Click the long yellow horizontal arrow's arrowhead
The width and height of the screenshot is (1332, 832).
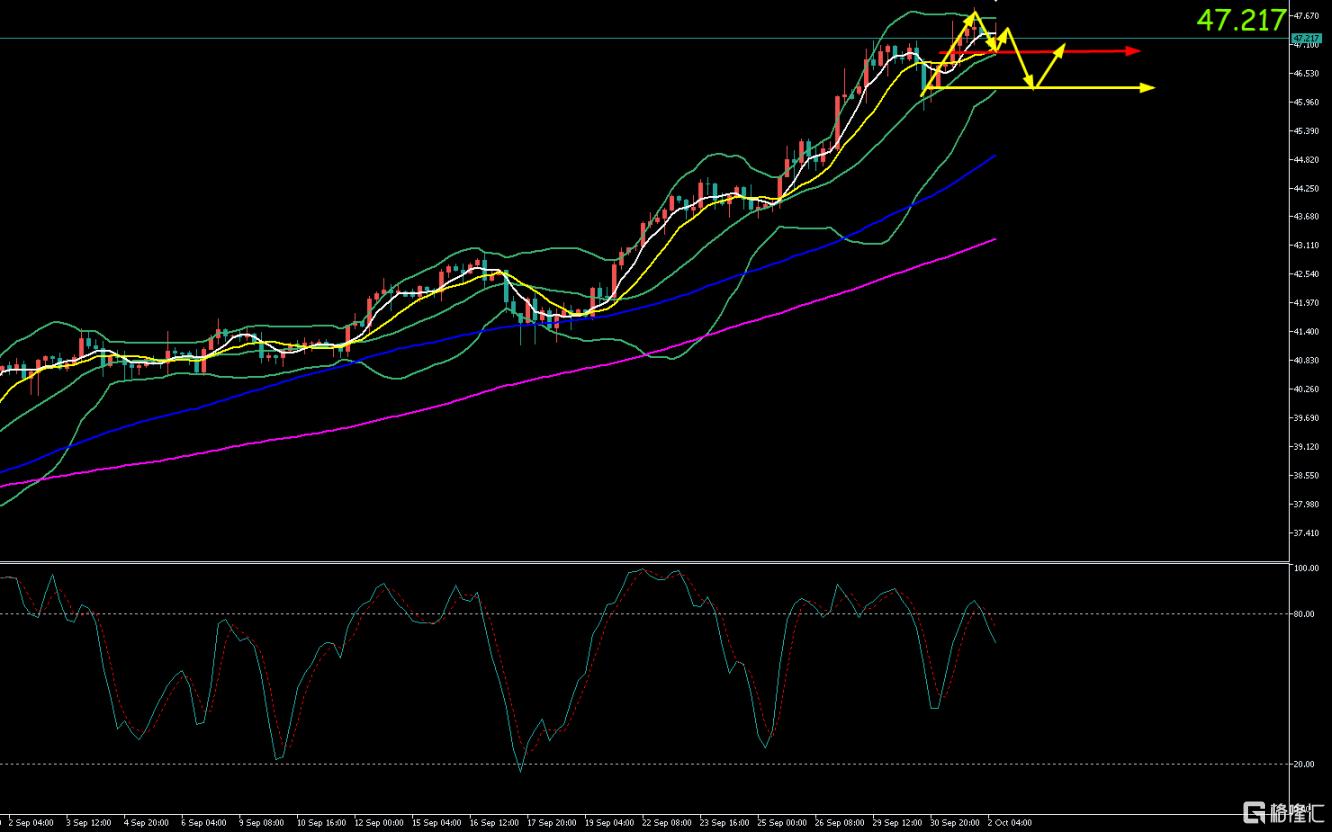1148,88
